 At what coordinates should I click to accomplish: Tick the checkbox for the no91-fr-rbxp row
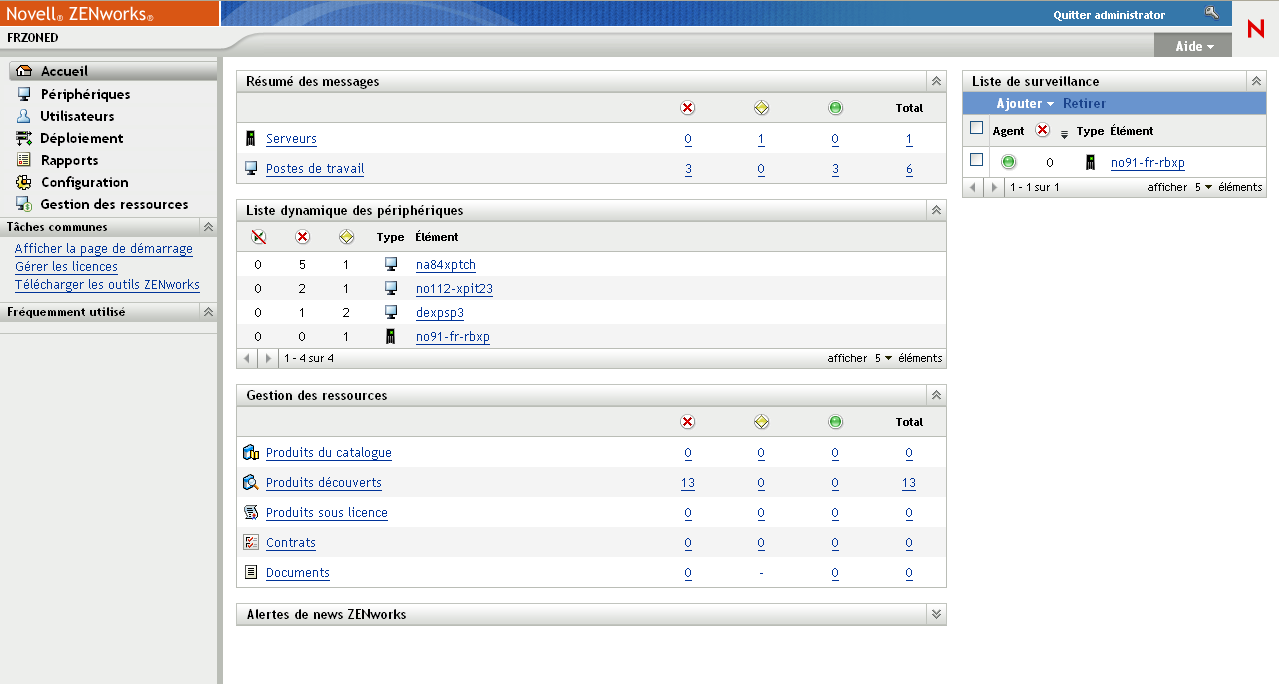click(977, 160)
